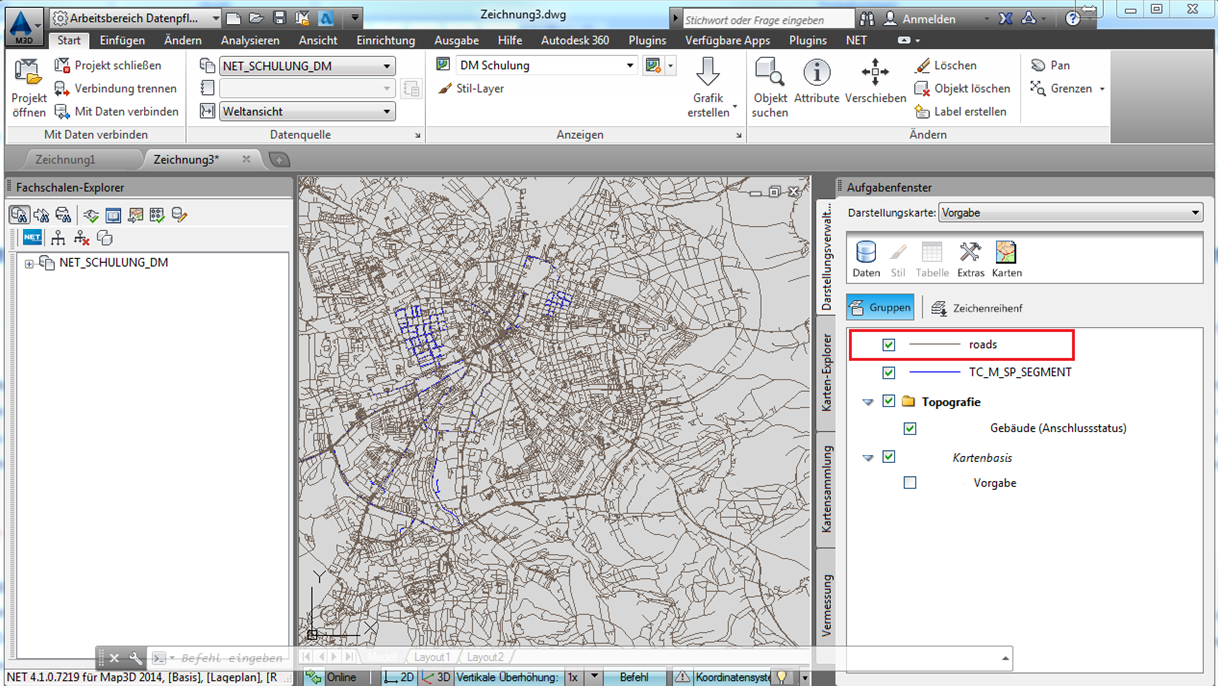Click the wrench icon on command line
1218x688 pixels.
pos(136,658)
